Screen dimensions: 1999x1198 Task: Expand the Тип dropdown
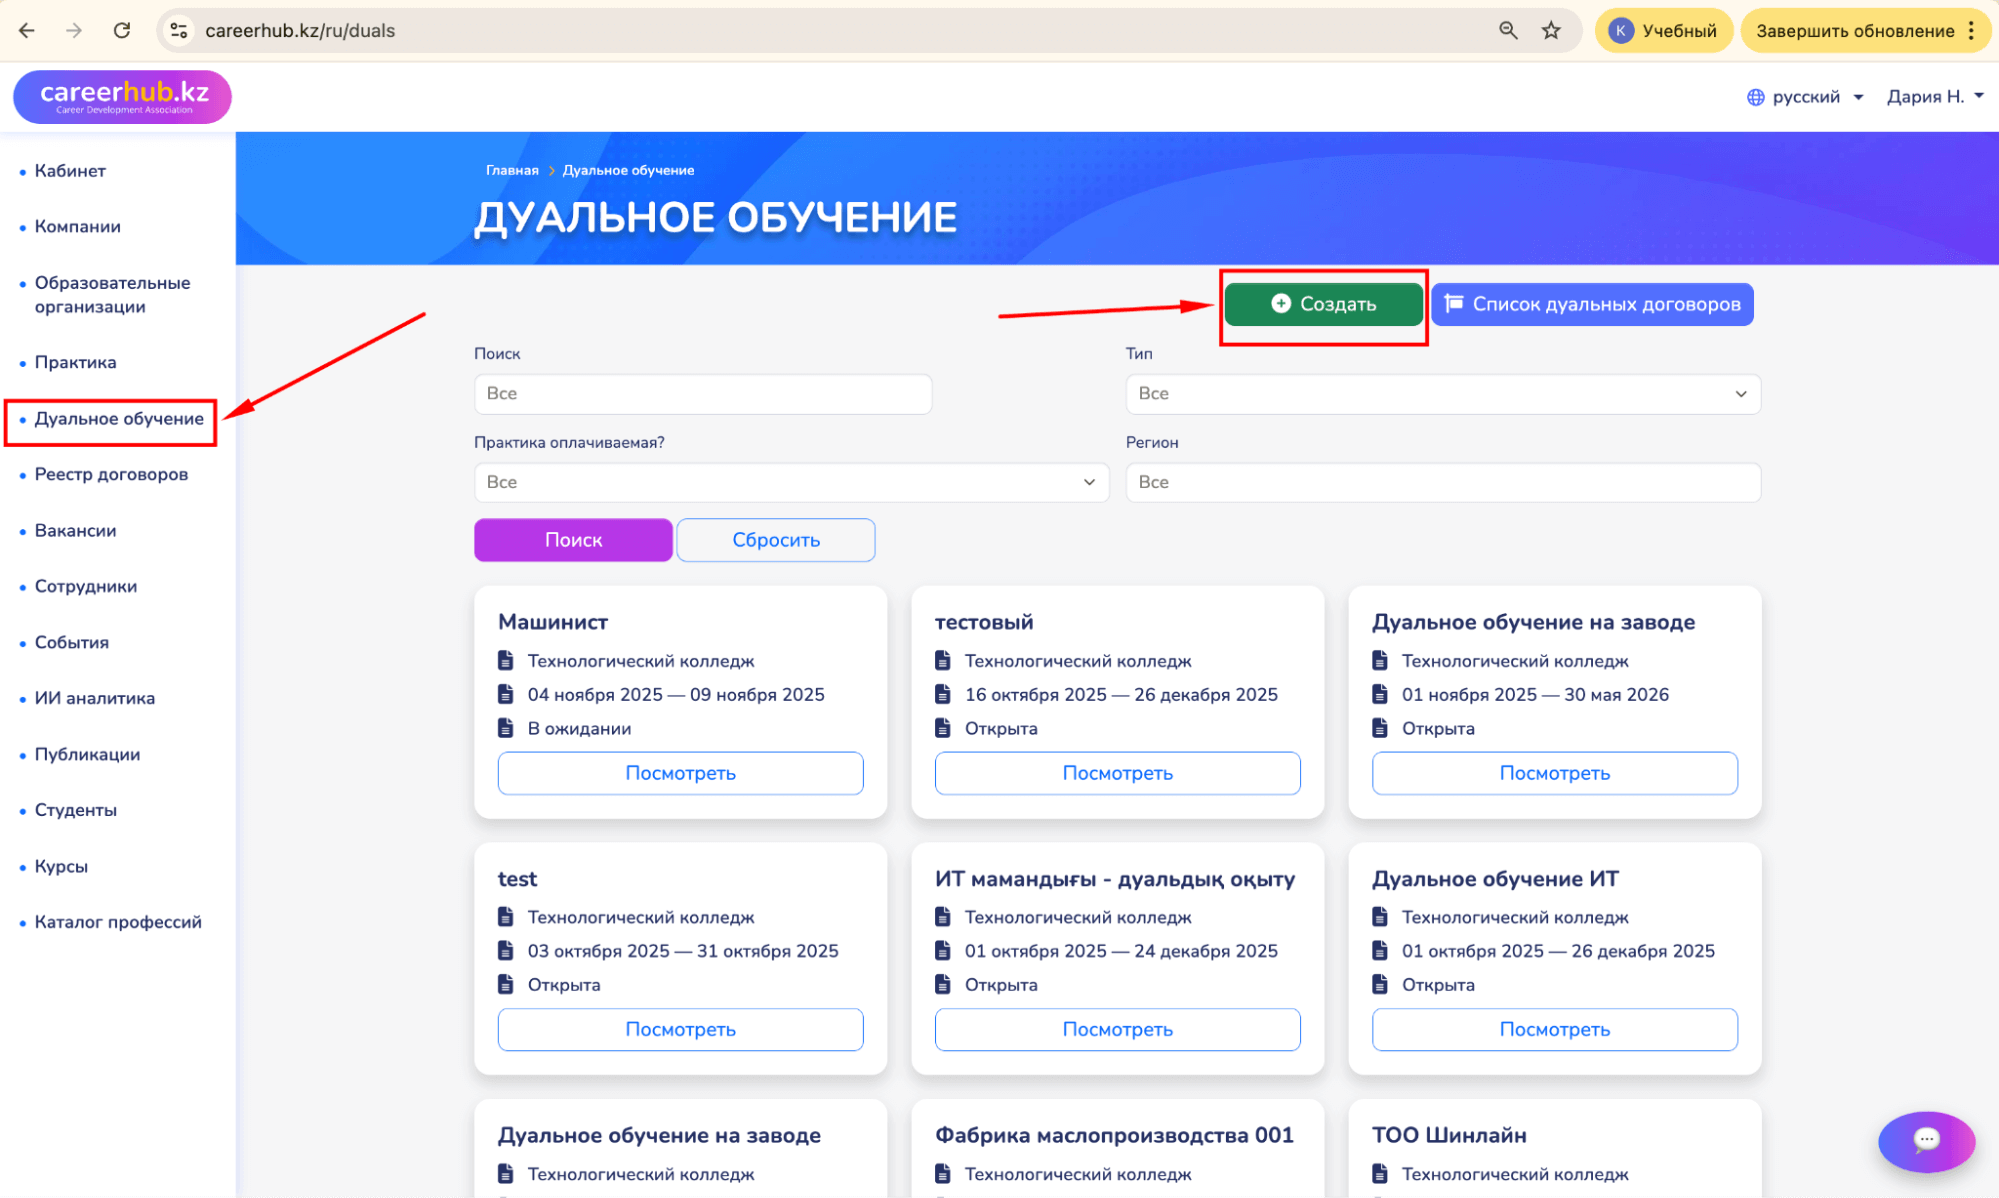click(1442, 393)
